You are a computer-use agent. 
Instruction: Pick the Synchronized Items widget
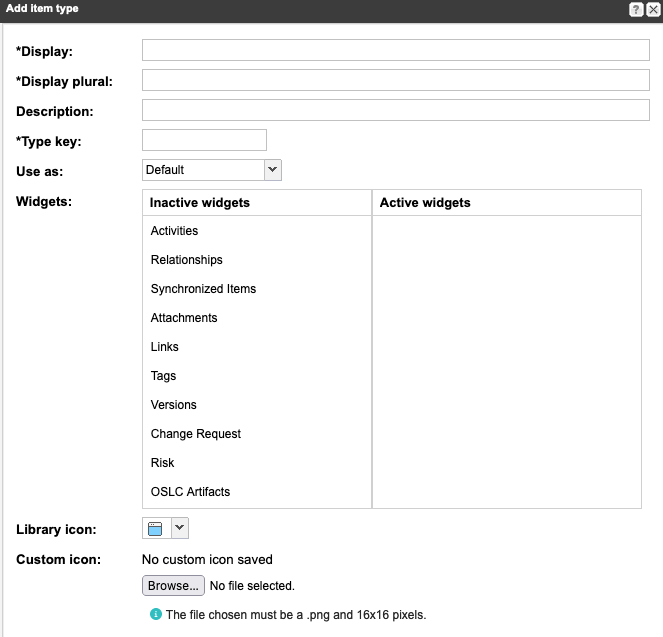click(203, 289)
